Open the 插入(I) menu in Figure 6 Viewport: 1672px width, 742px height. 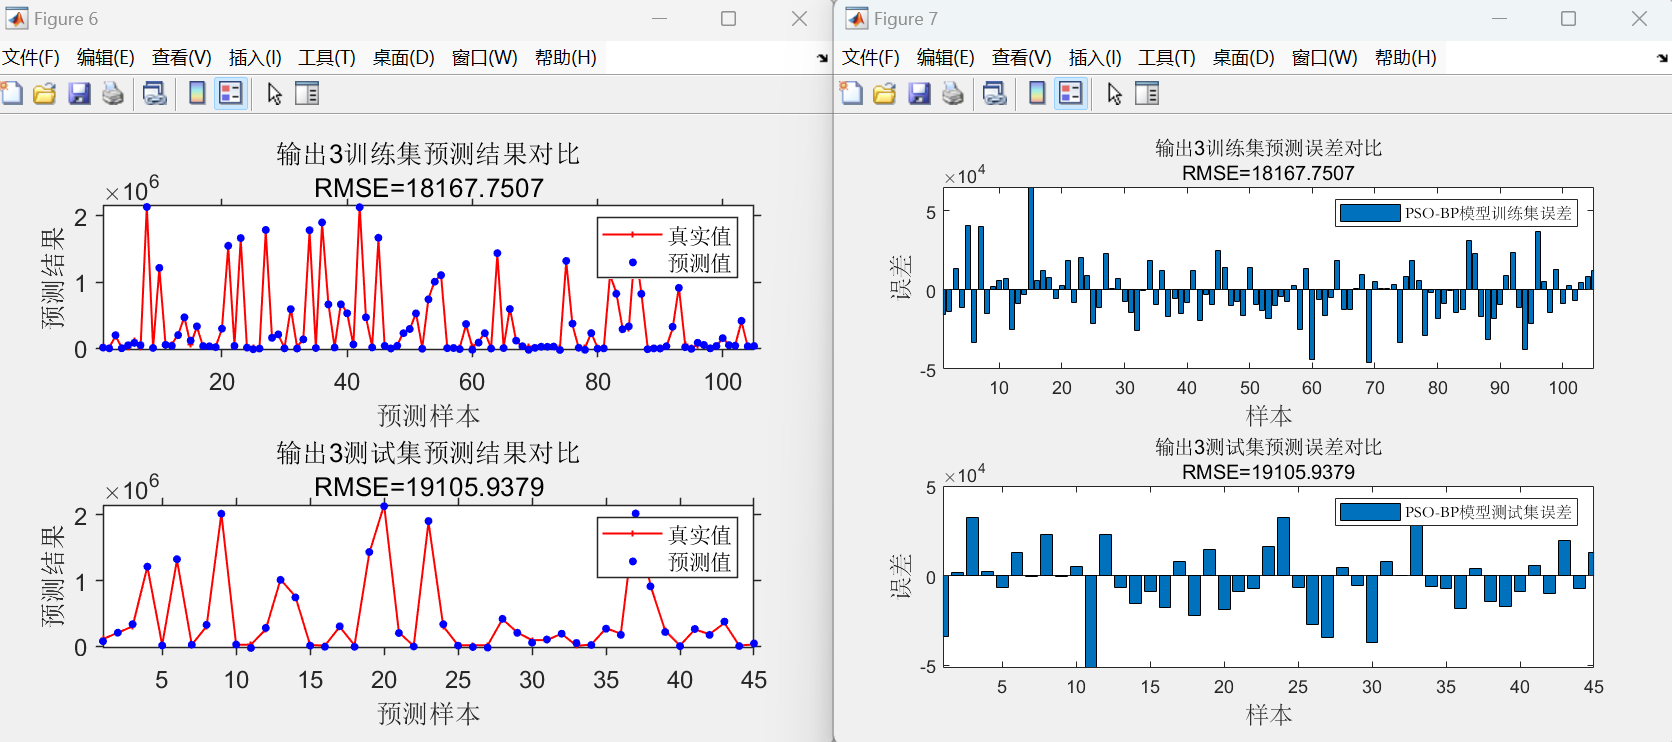coord(256,58)
